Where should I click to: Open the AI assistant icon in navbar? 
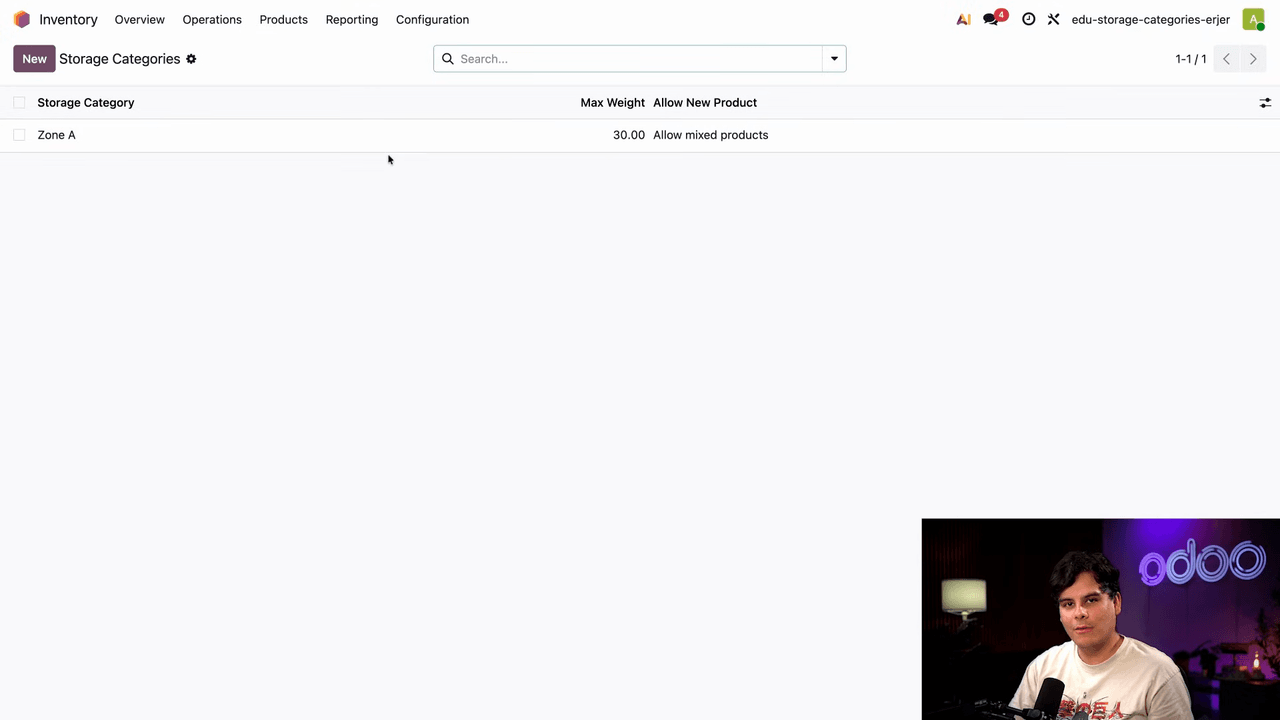coord(963,20)
